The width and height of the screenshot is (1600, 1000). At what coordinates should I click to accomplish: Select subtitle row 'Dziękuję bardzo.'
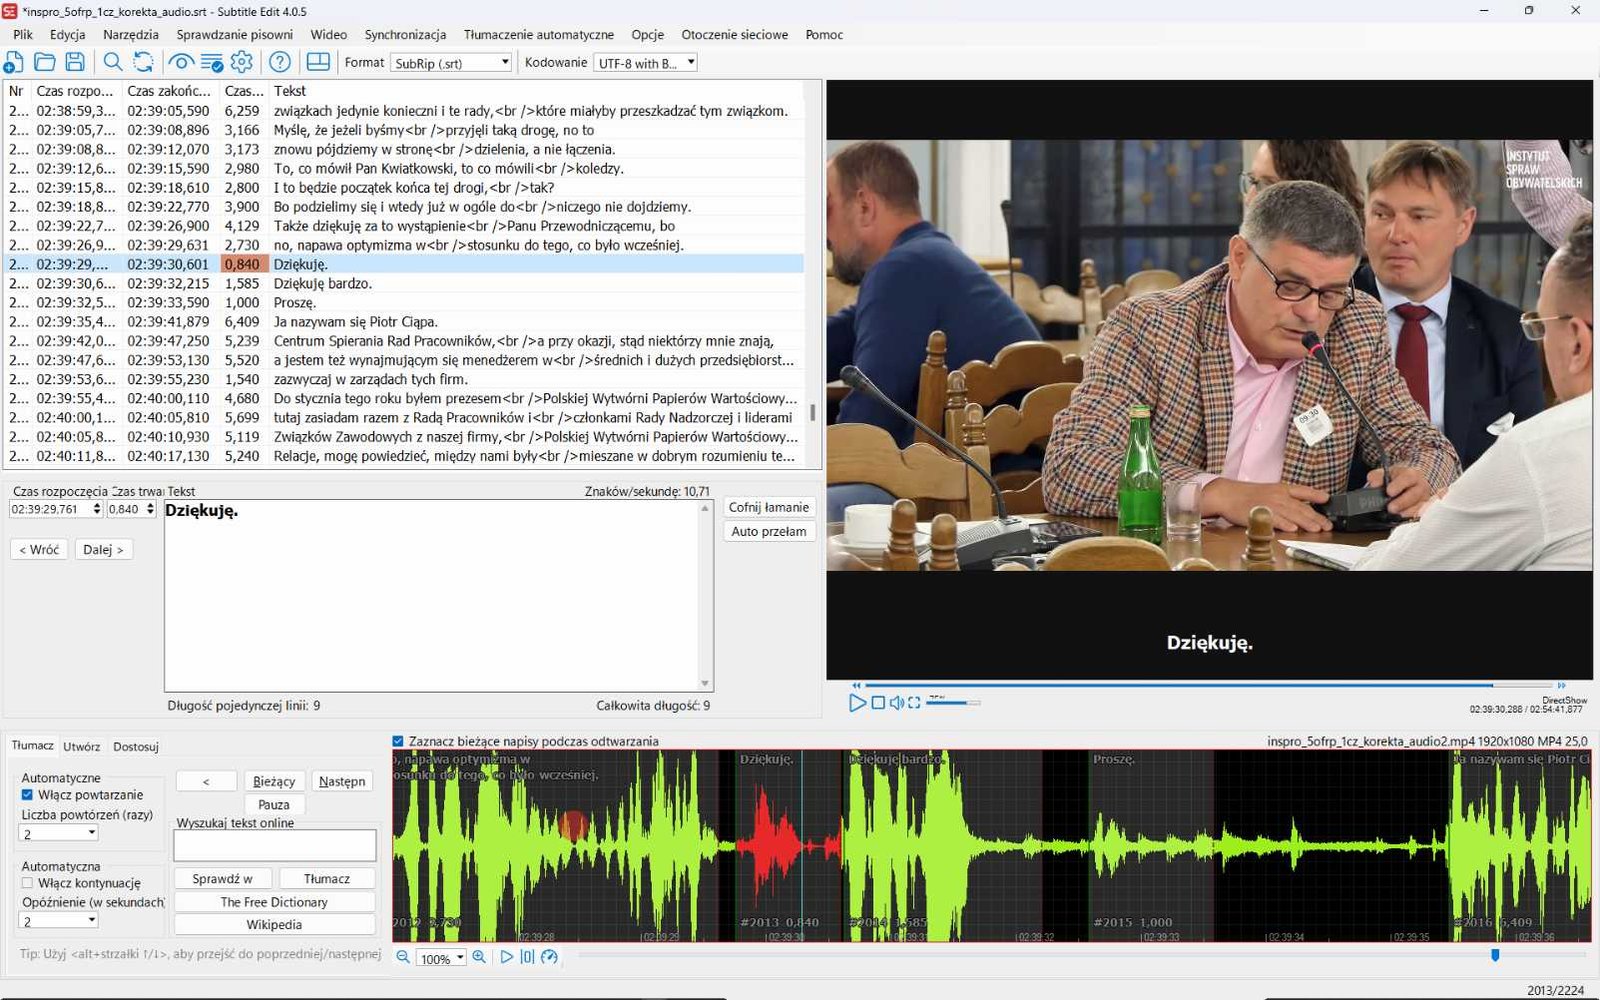(x=404, y=283)
